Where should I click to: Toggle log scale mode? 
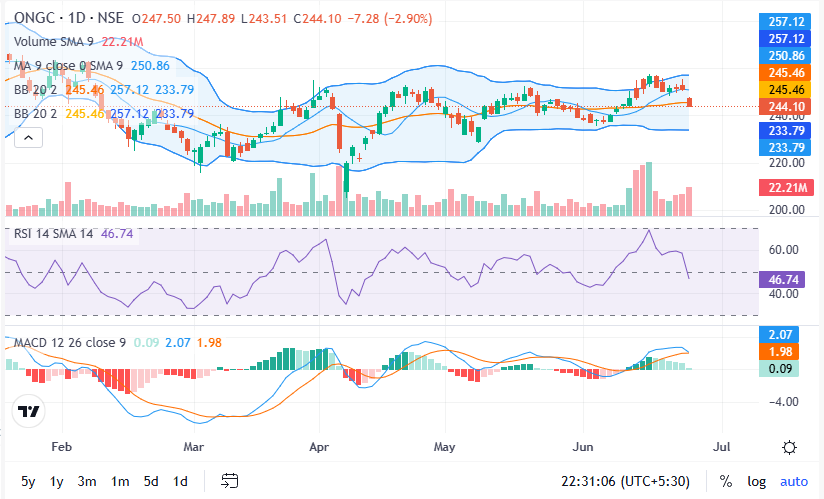756,481
